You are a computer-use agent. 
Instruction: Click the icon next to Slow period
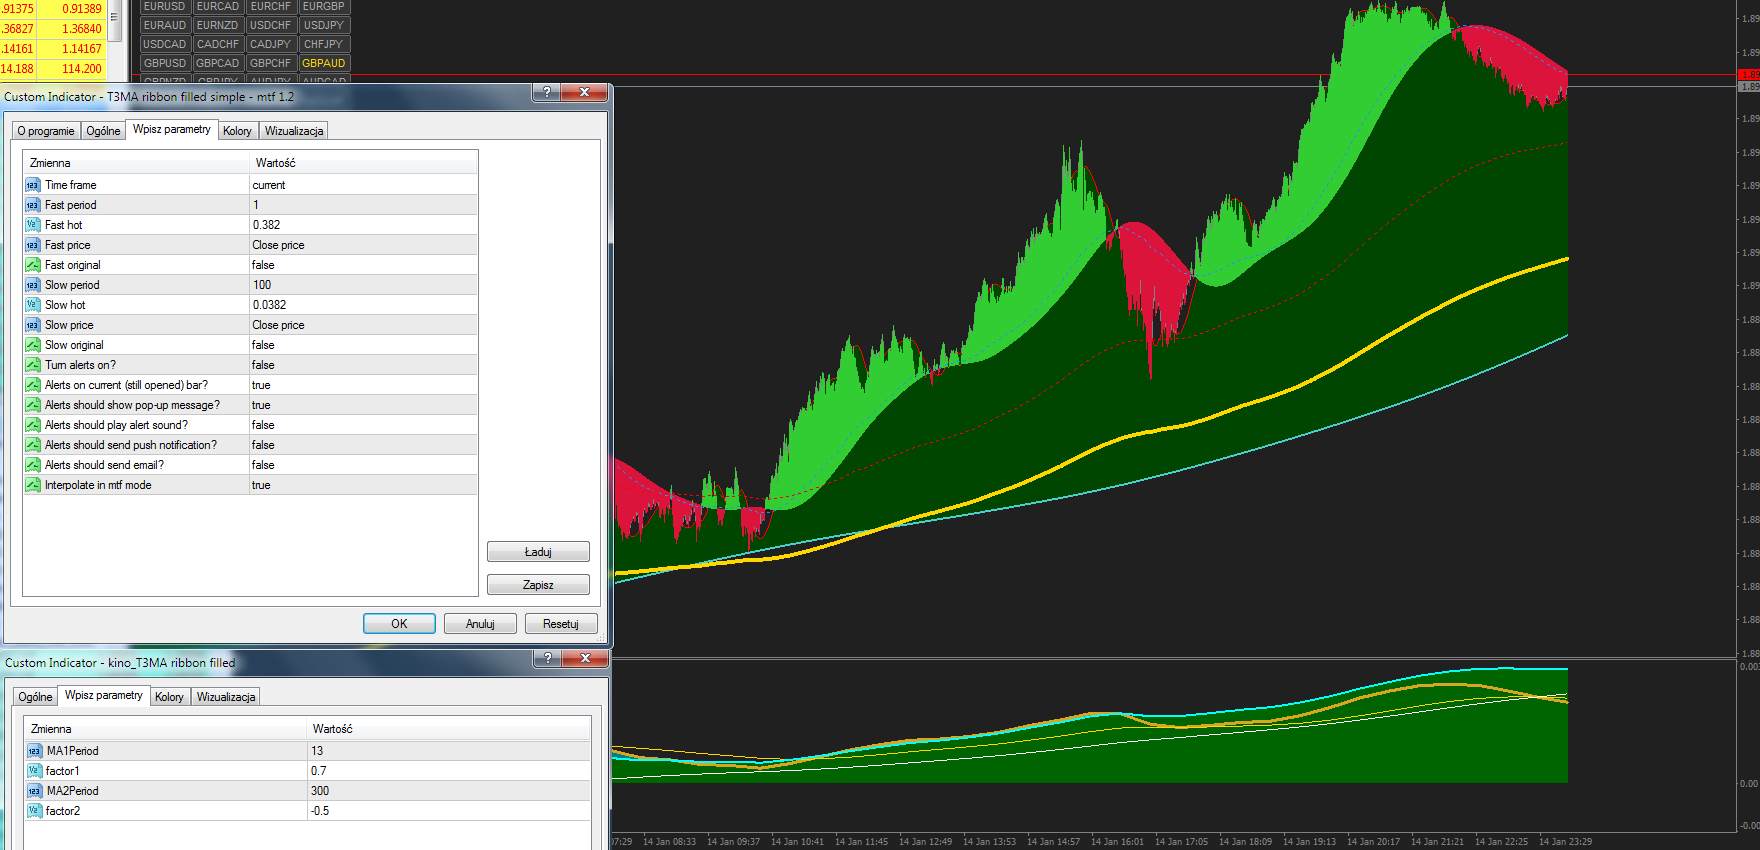pyautogui.click(x=33, y=285)
